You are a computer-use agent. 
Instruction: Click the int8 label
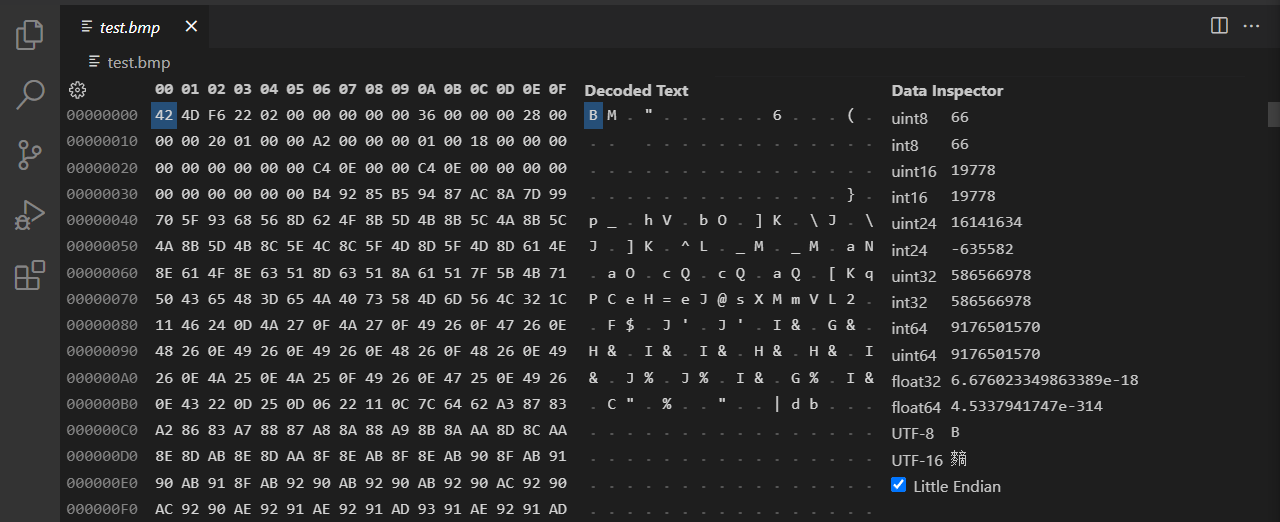[906, 144]
